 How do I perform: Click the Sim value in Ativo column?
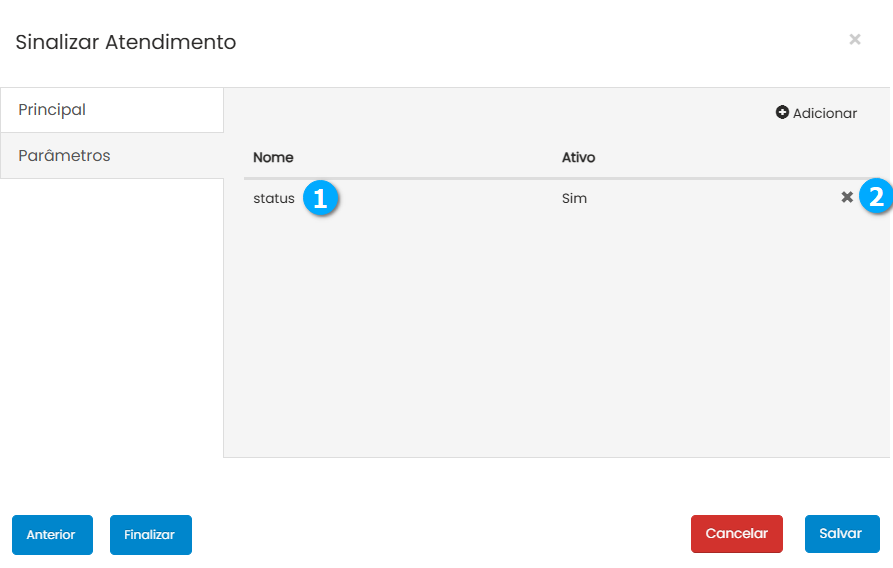pos(574,199)
